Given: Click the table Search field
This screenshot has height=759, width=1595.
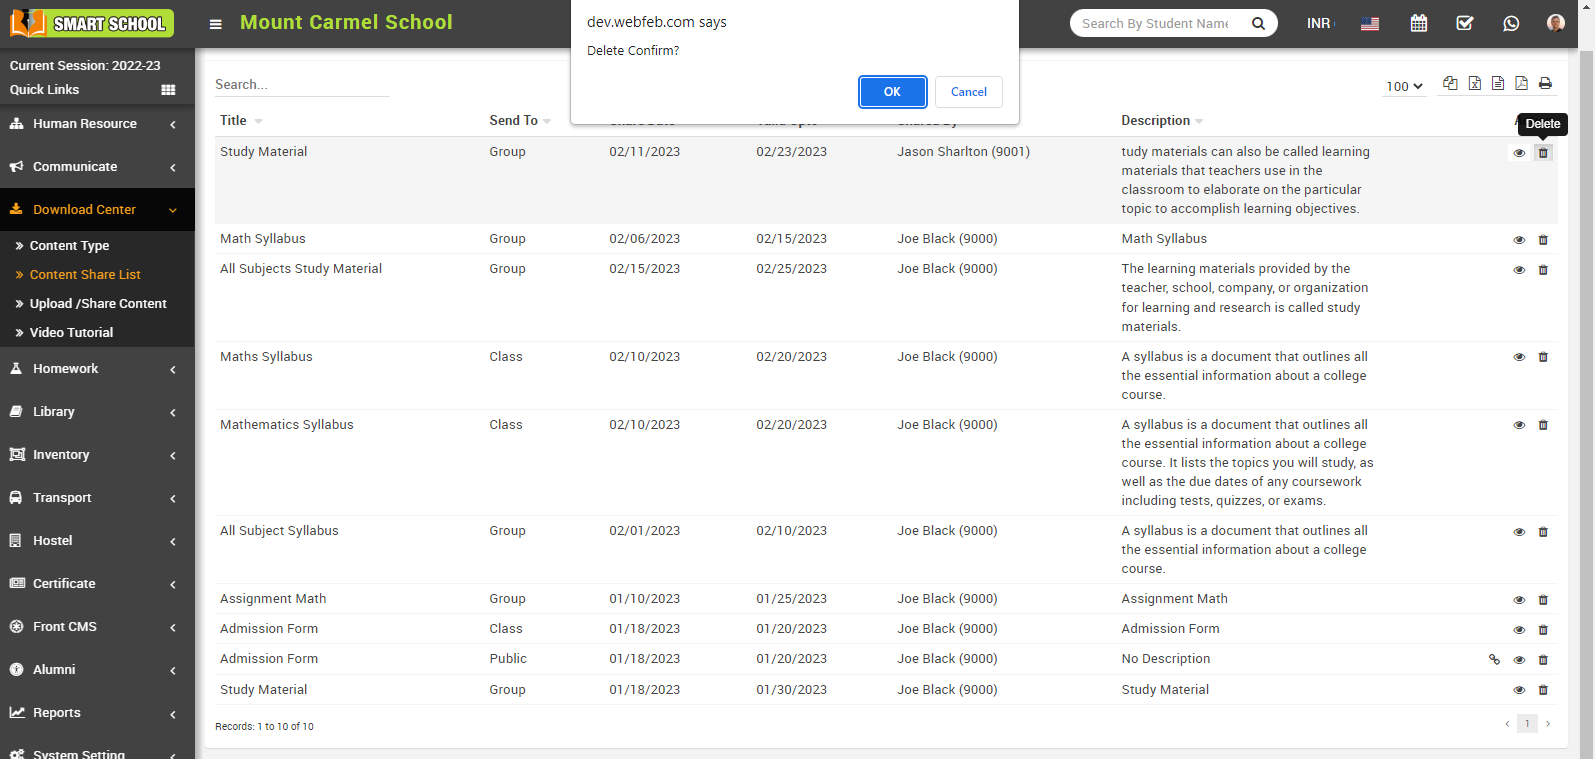Looking at the screenshot, I should point(301,85).
